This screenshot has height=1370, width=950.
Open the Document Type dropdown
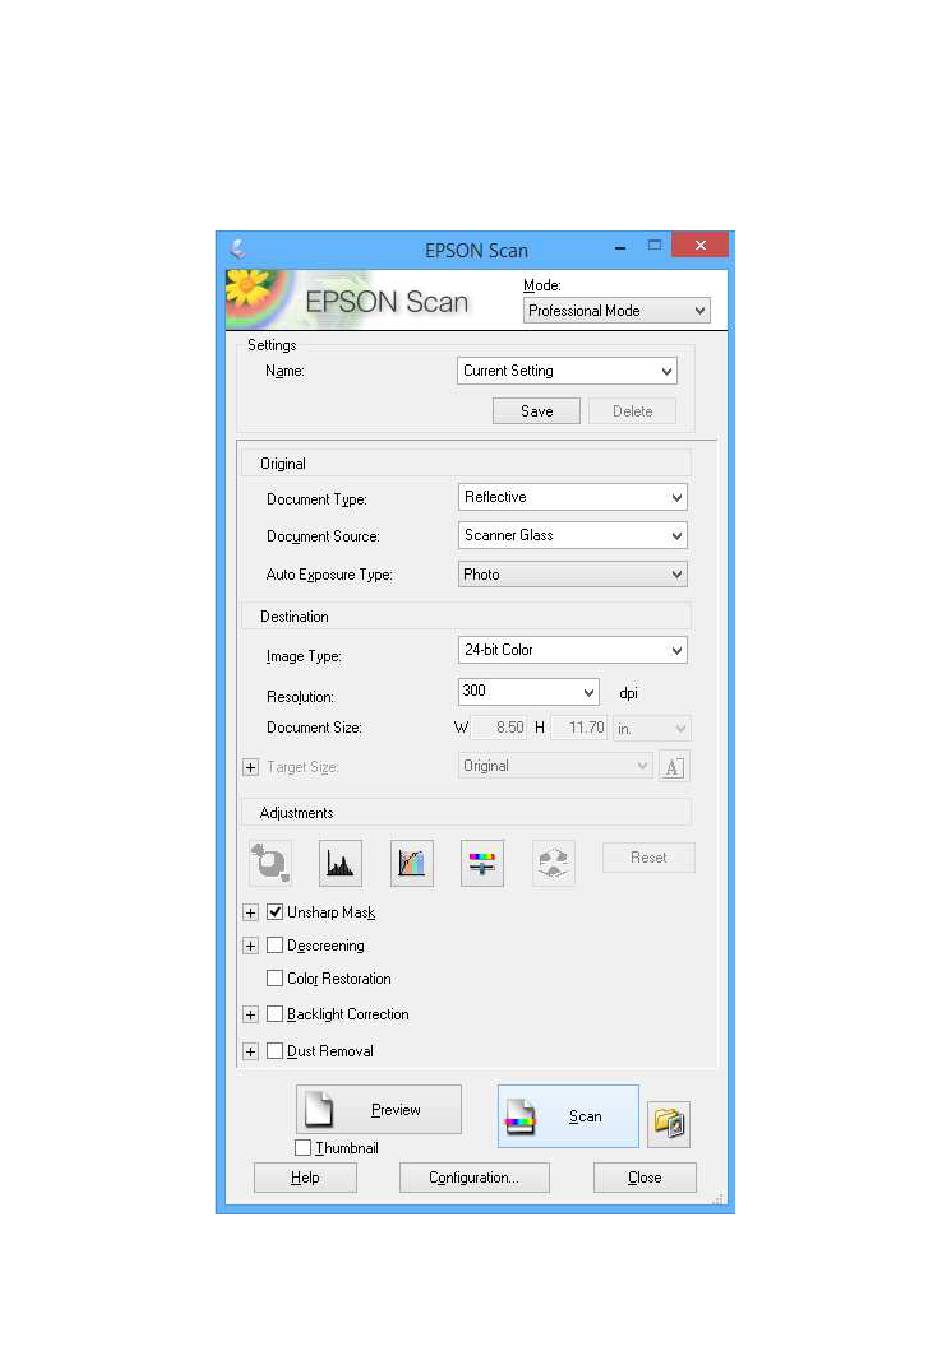[573, 497]
